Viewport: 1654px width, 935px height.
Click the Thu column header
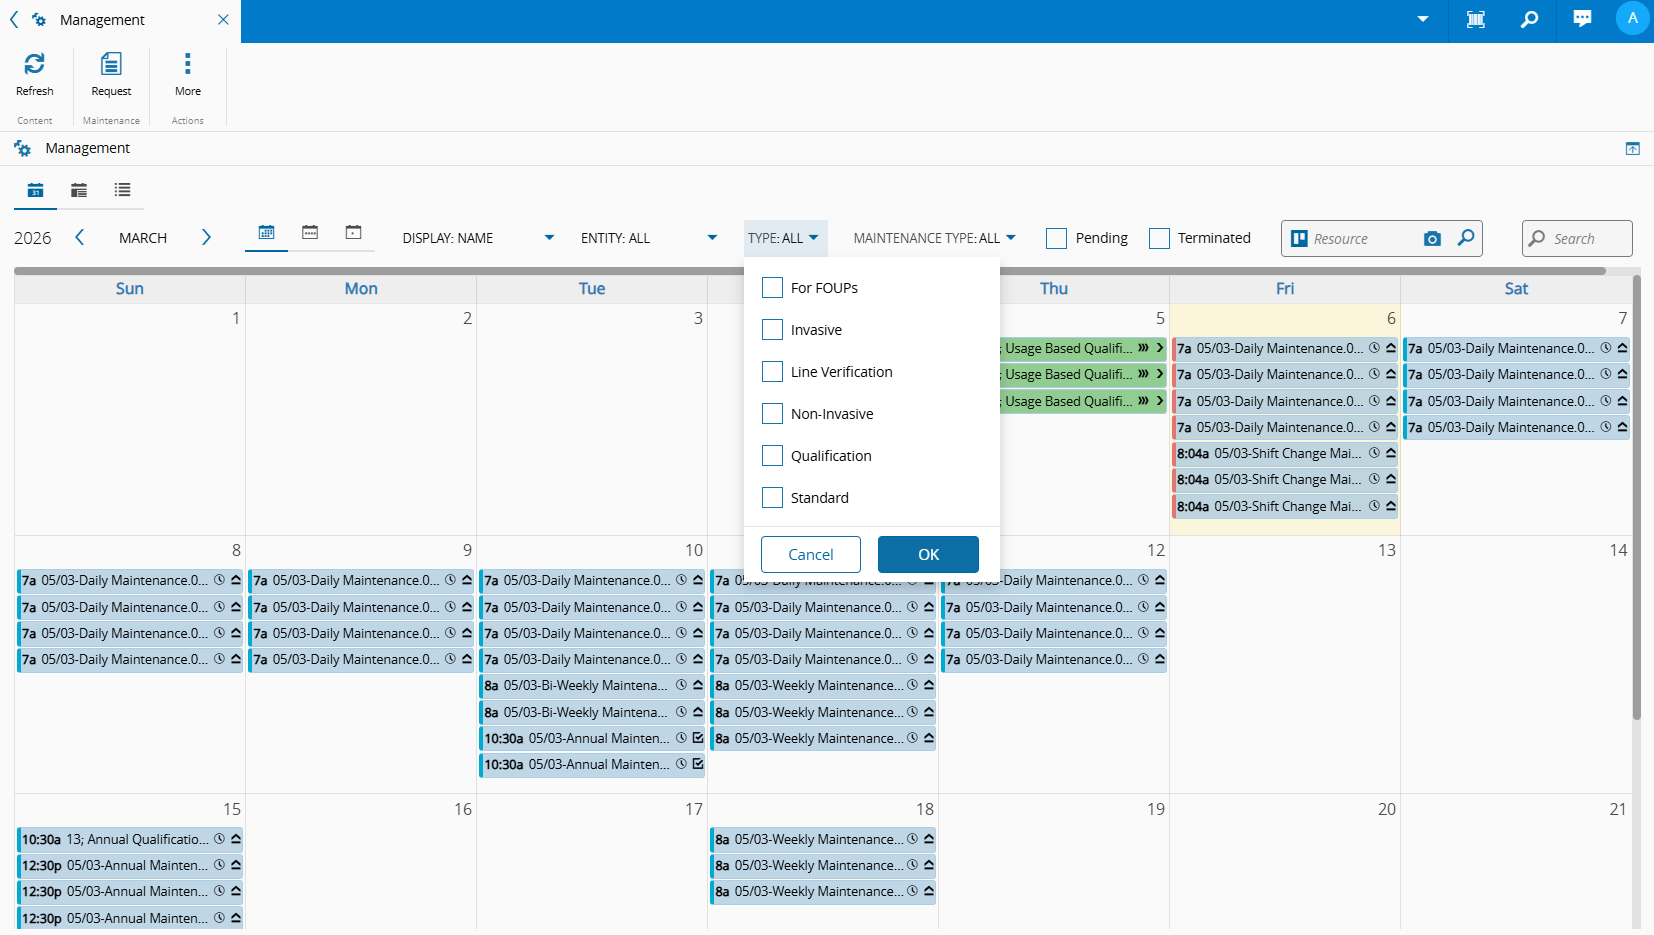coord(1054,289)
